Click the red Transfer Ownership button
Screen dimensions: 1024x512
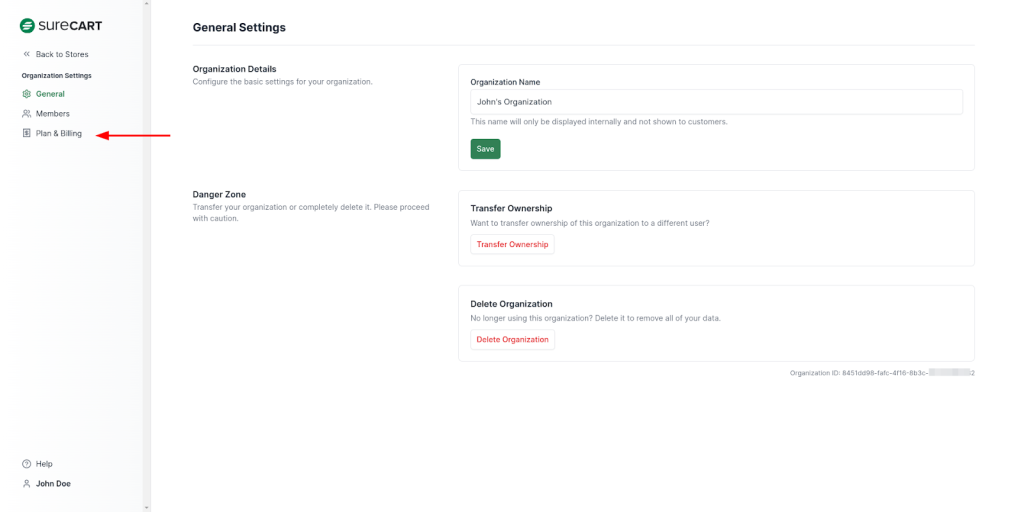point(512,245)
